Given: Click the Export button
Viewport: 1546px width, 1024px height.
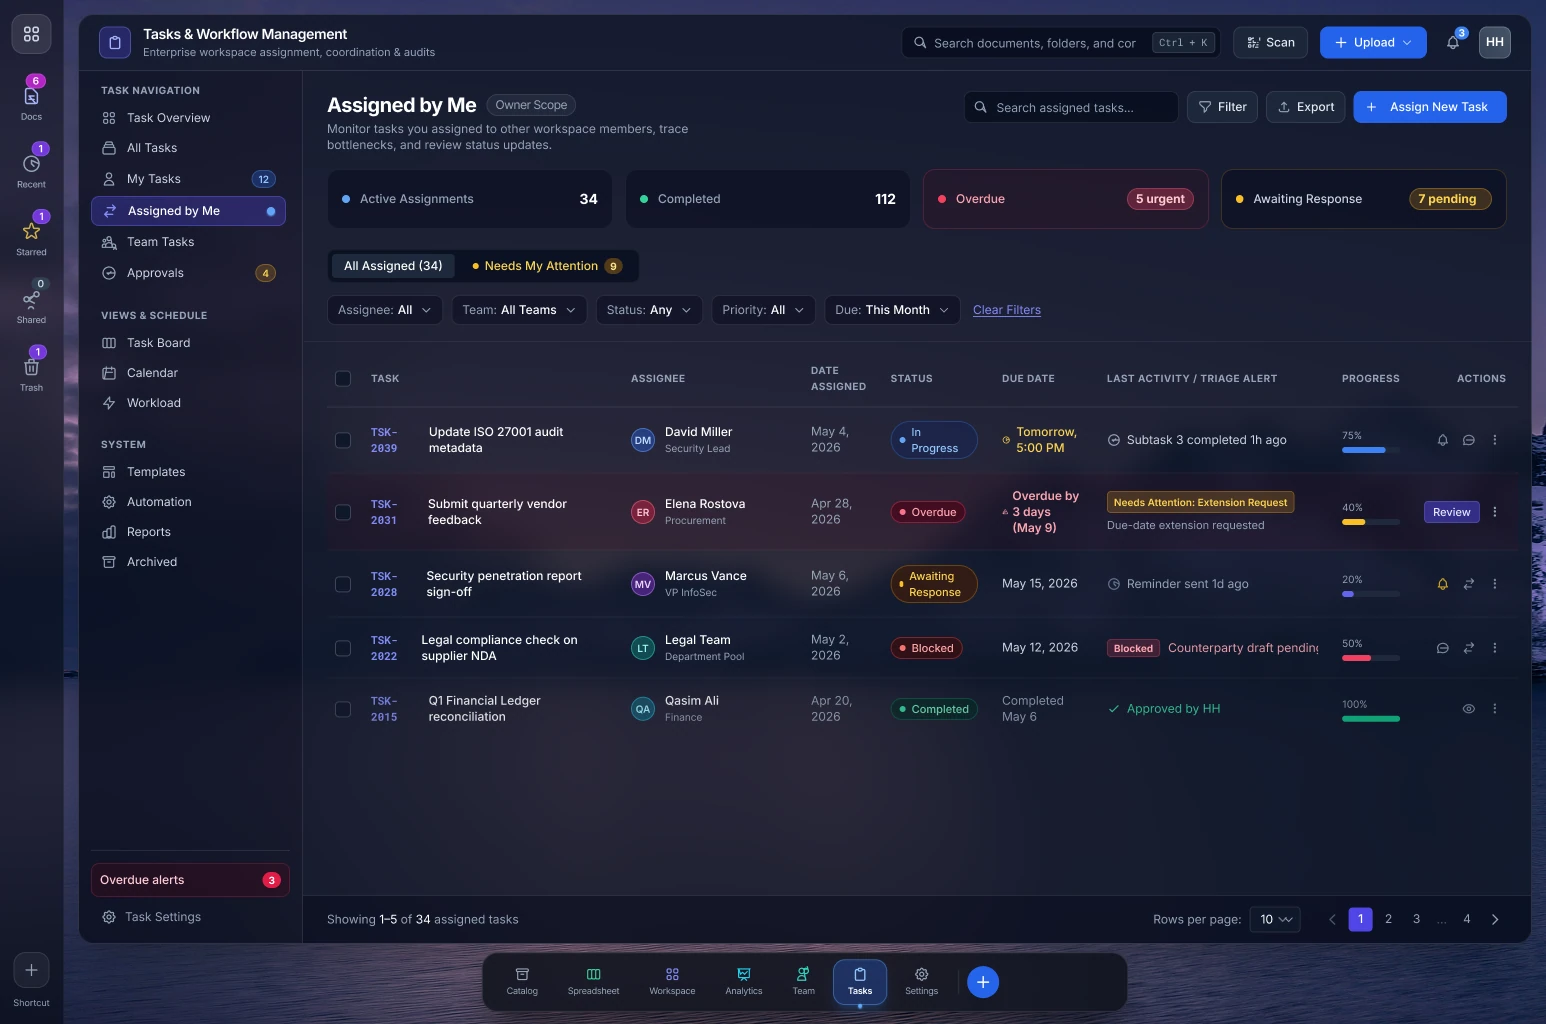Looking at the screenshot, I should 1306,107.
